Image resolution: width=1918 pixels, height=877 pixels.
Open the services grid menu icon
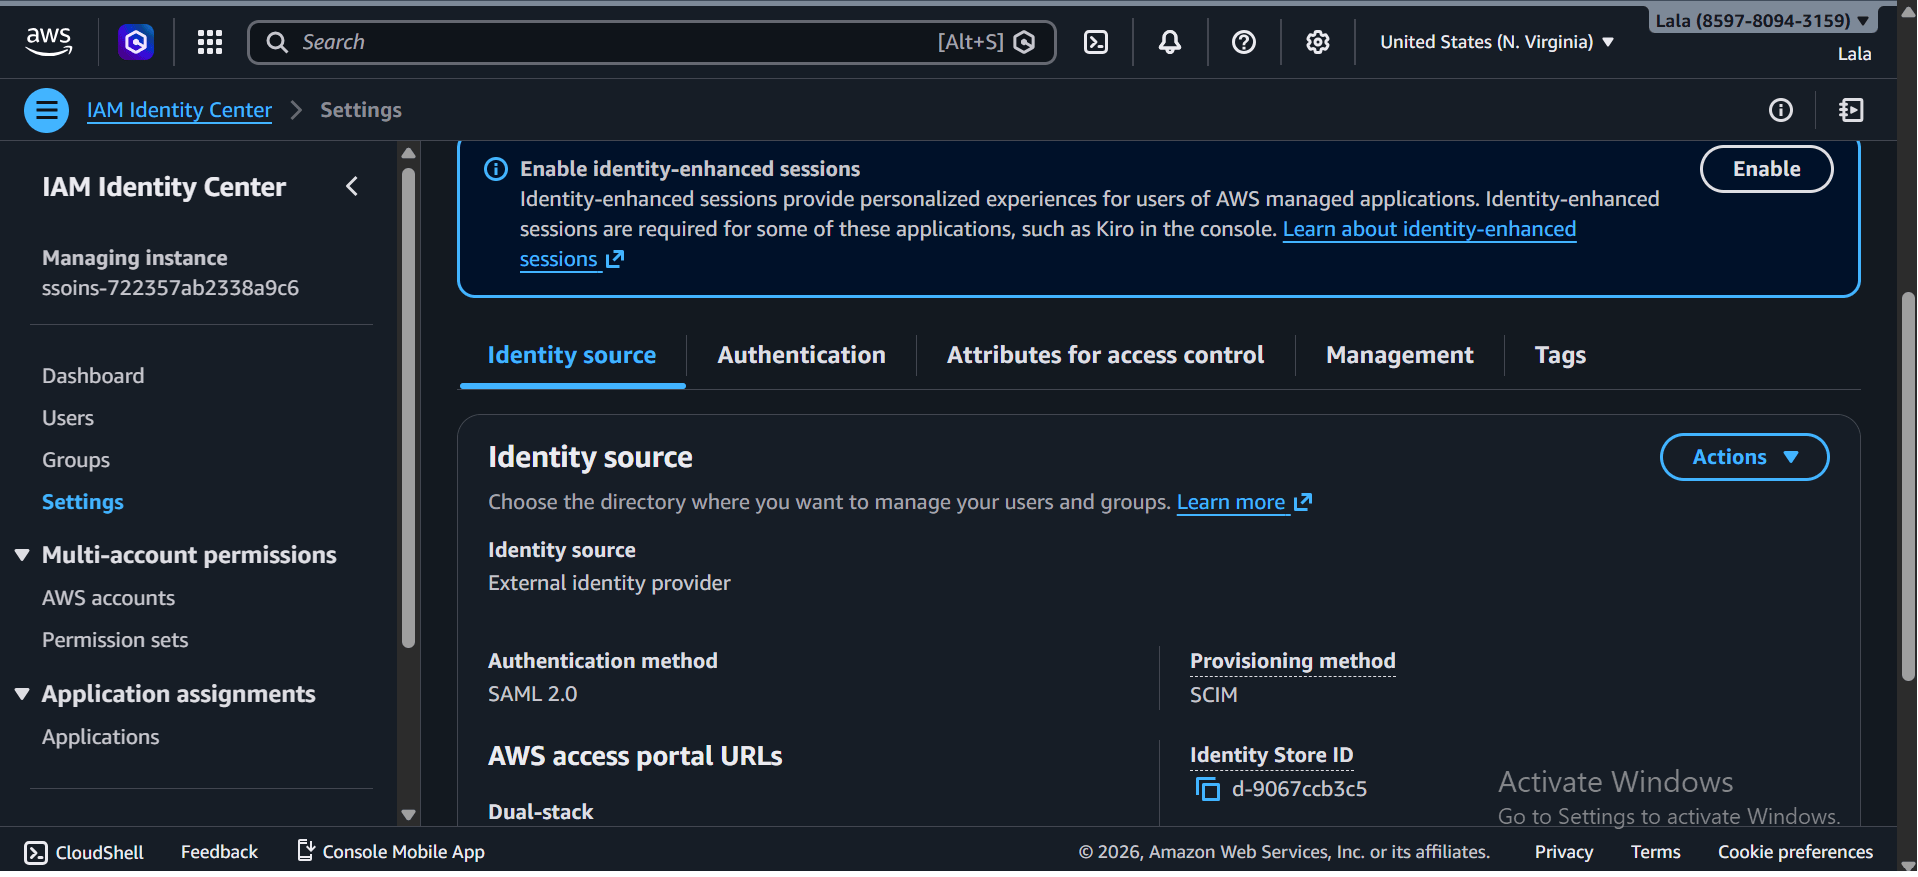[x=210, y=42]
